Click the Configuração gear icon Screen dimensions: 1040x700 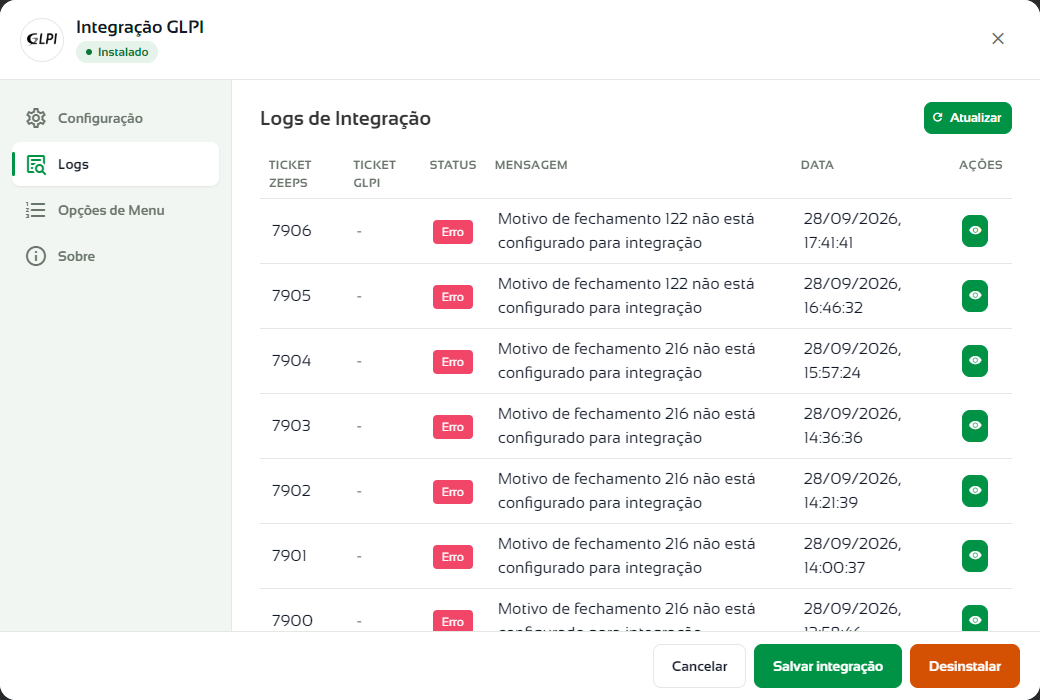click(x=36, y=118)
